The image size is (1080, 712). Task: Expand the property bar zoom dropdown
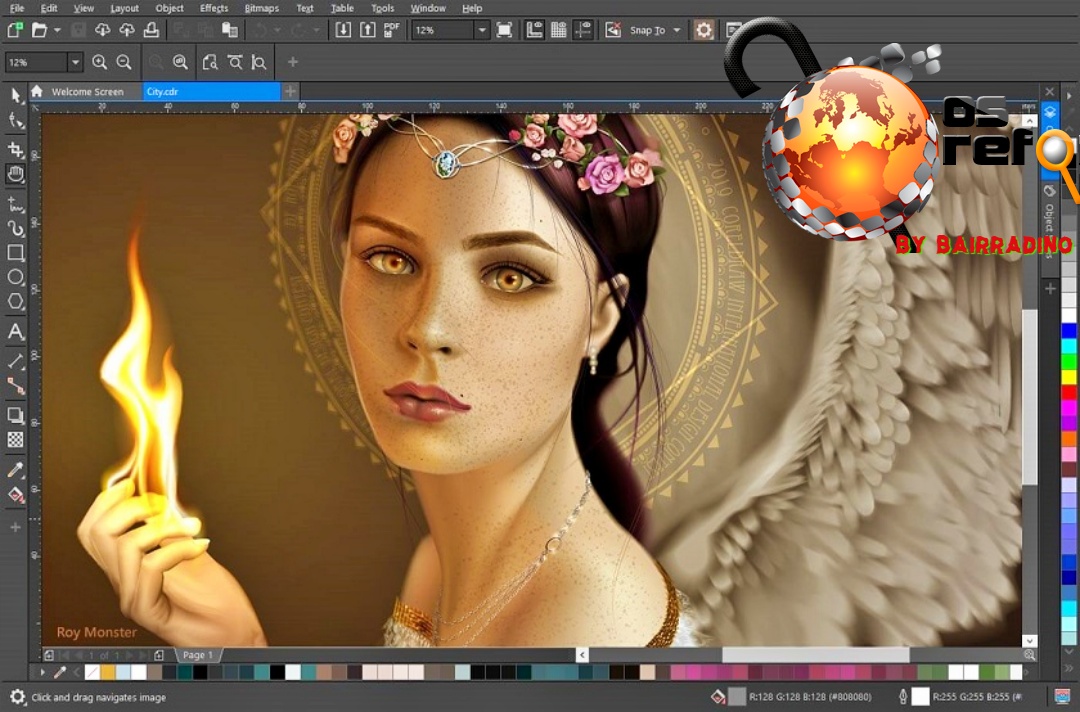click(x=75, y=62)
